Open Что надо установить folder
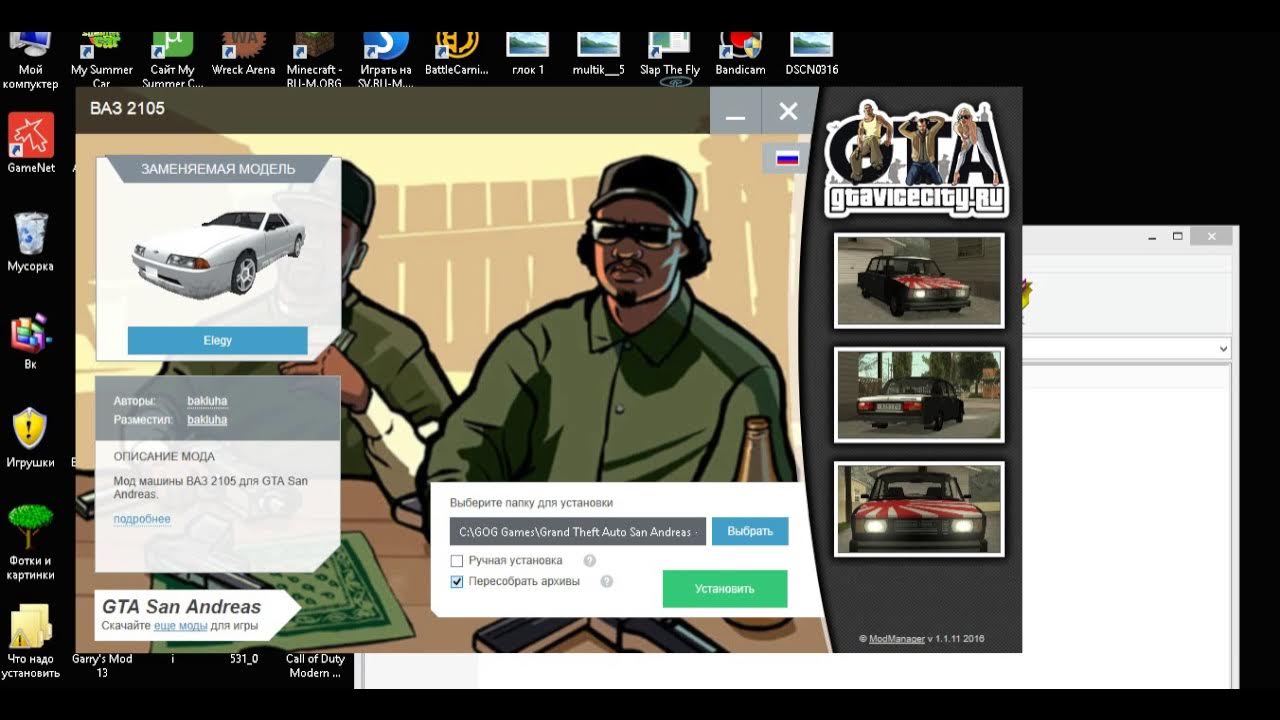Screen dimensions: 1280x720 pyautogui.click(x=31, y=640)
